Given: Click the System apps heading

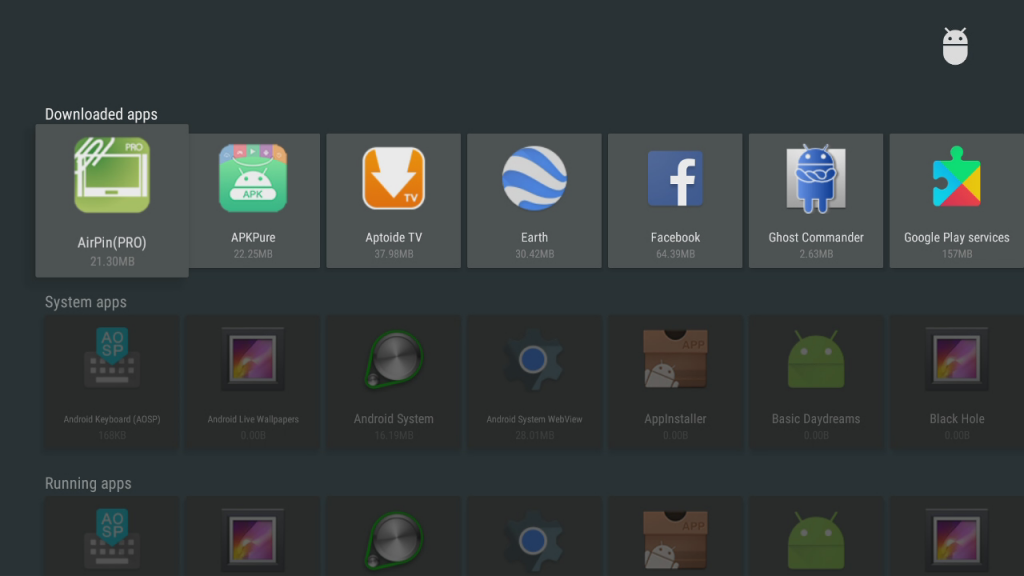Looking at the screenshot, I should pos(86,302).
